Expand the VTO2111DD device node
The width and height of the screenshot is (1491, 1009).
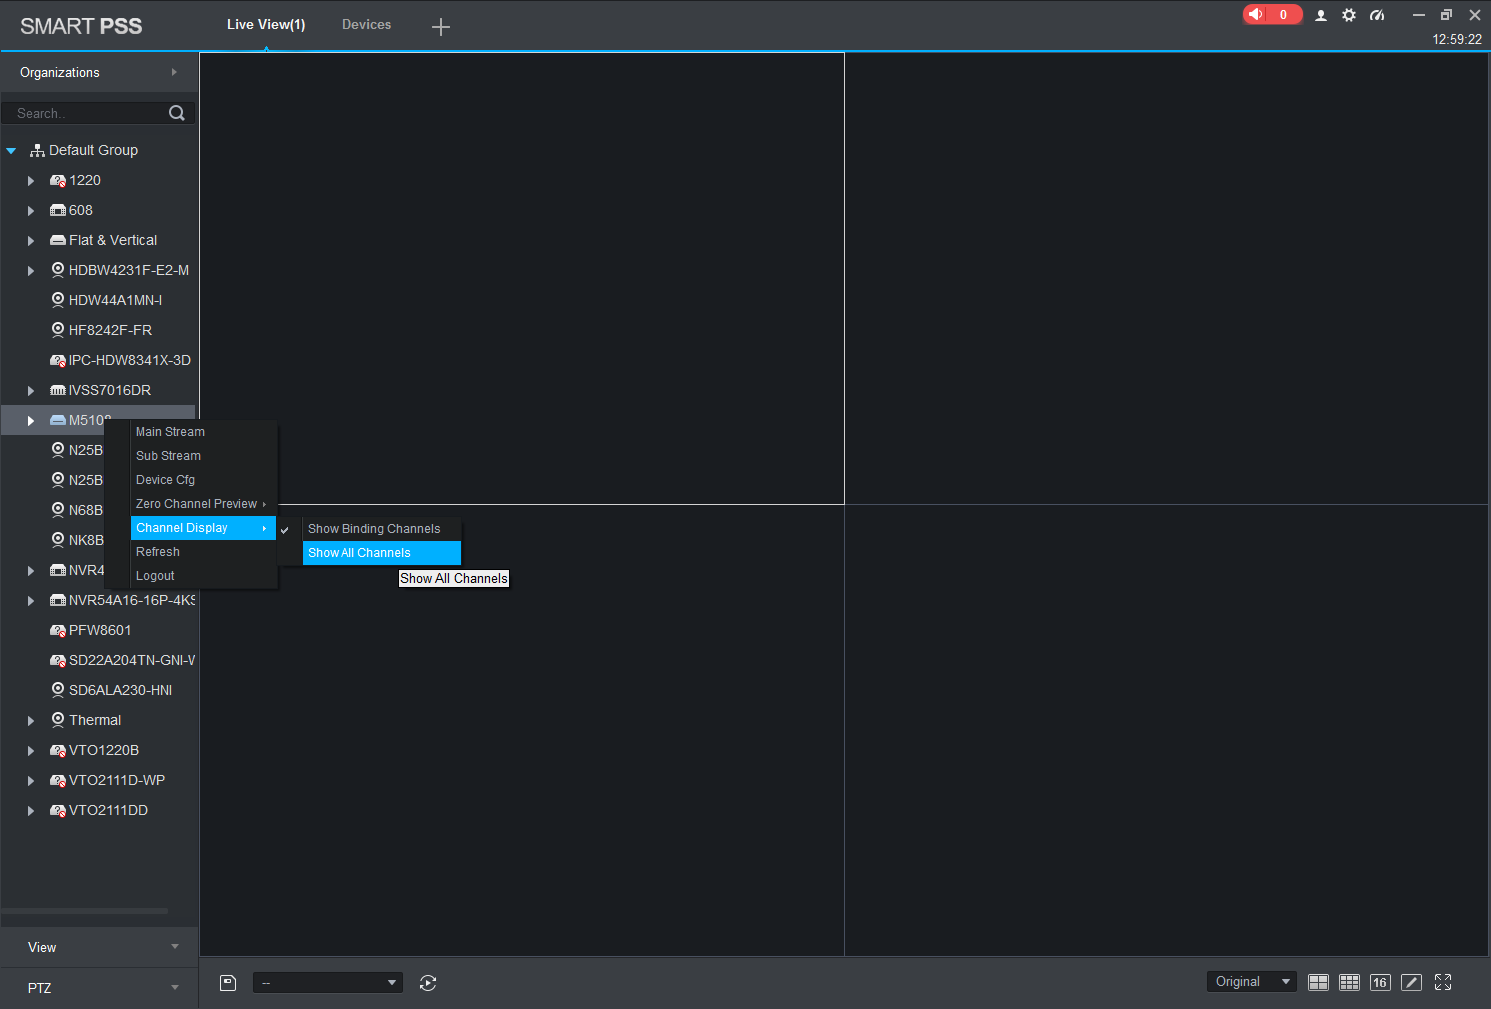coord(31,811)
